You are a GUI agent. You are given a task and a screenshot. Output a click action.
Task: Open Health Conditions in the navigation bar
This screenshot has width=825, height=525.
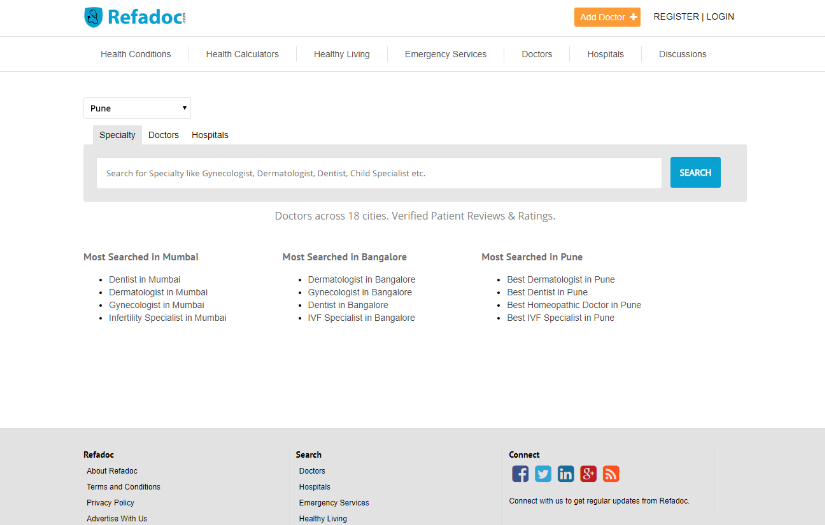coord(136,54)
